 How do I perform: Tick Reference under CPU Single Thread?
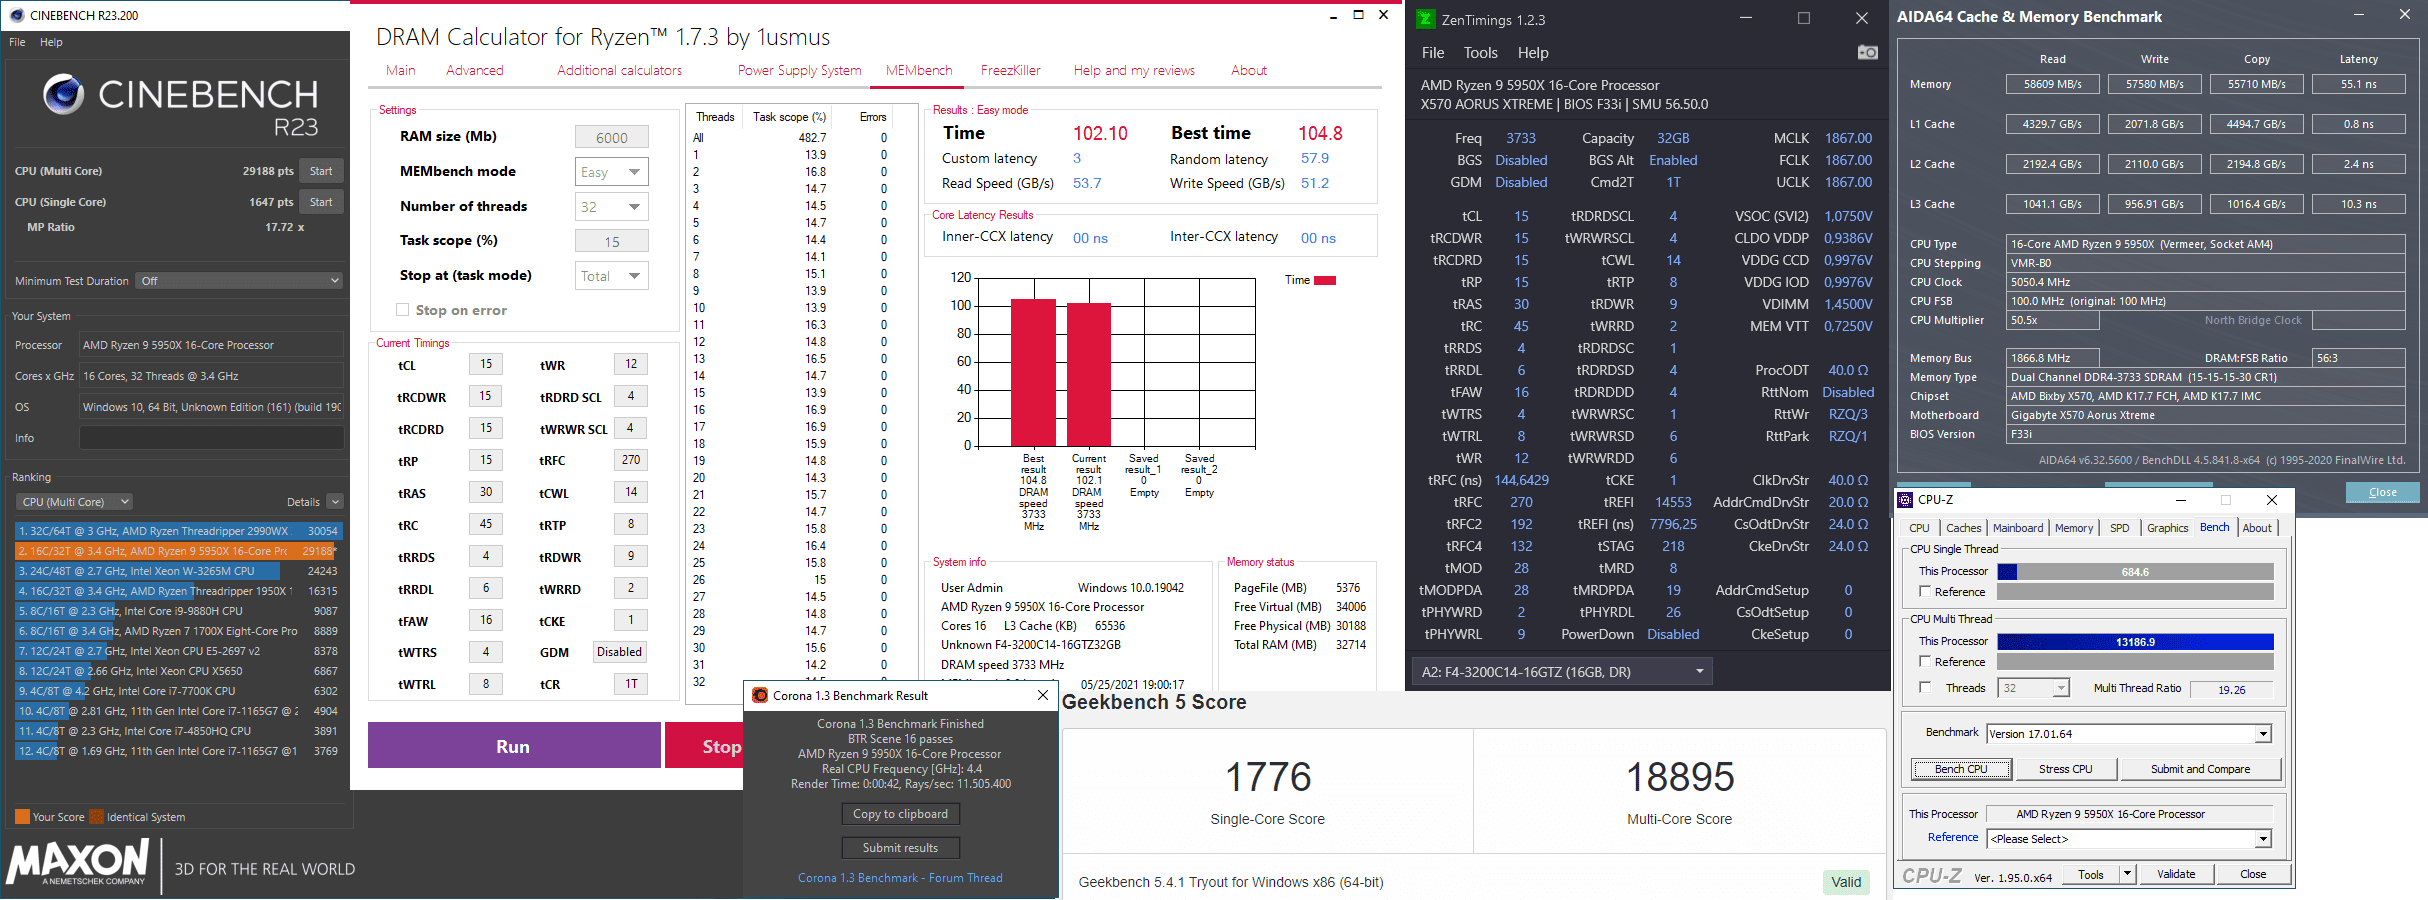tap(1924, 592)
